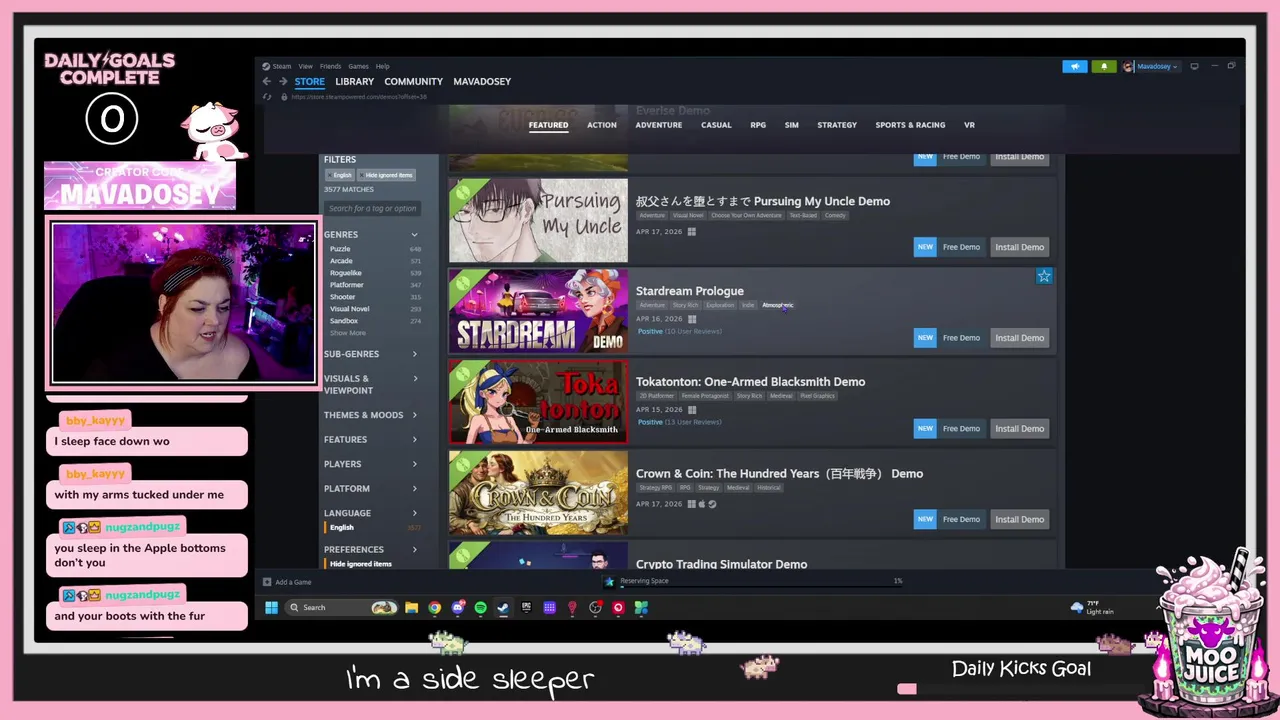Filter by the Roguelike genre
This screenshot has width=1280, height=720.
coord(375,273)
